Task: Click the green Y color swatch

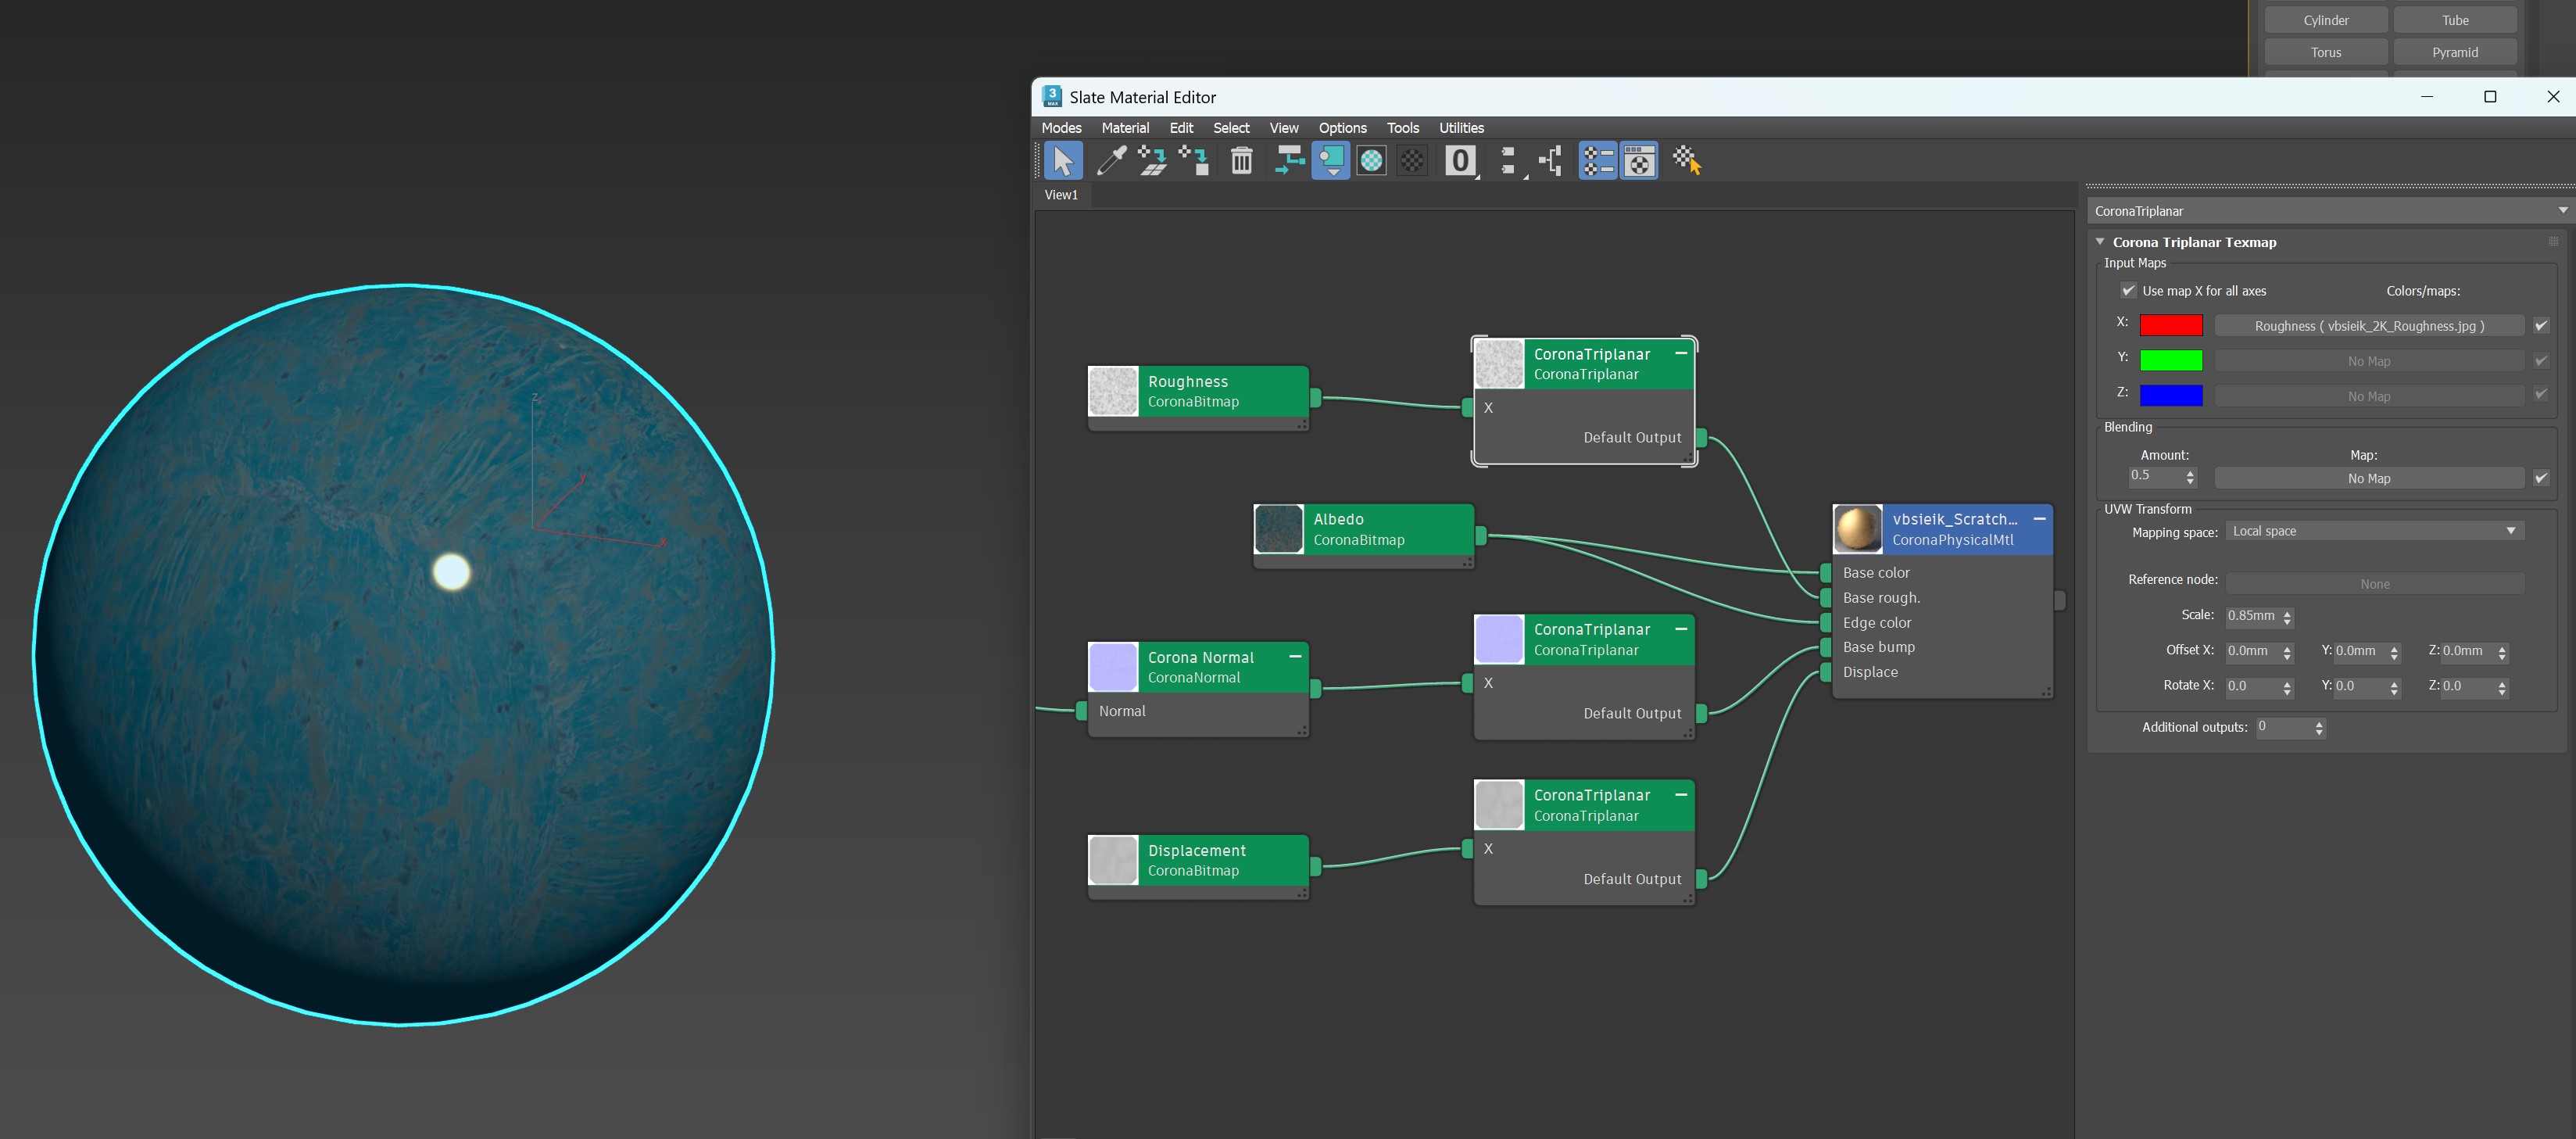Action: click(2170, 361)
